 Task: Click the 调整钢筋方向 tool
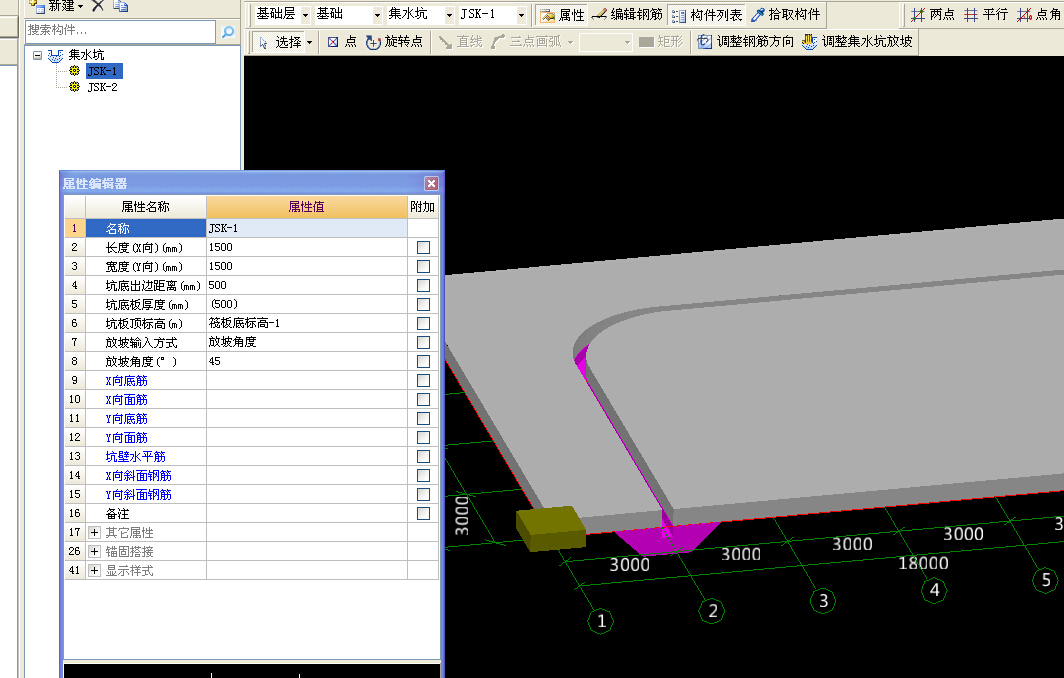pos(745,42)
